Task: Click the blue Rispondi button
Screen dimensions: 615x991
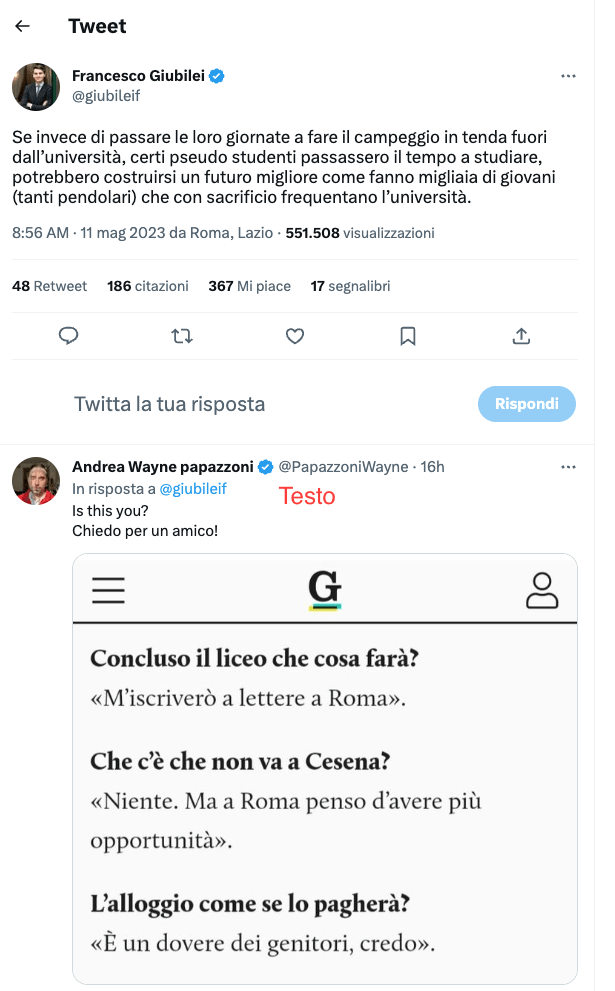Action: (x=527, y=404)
